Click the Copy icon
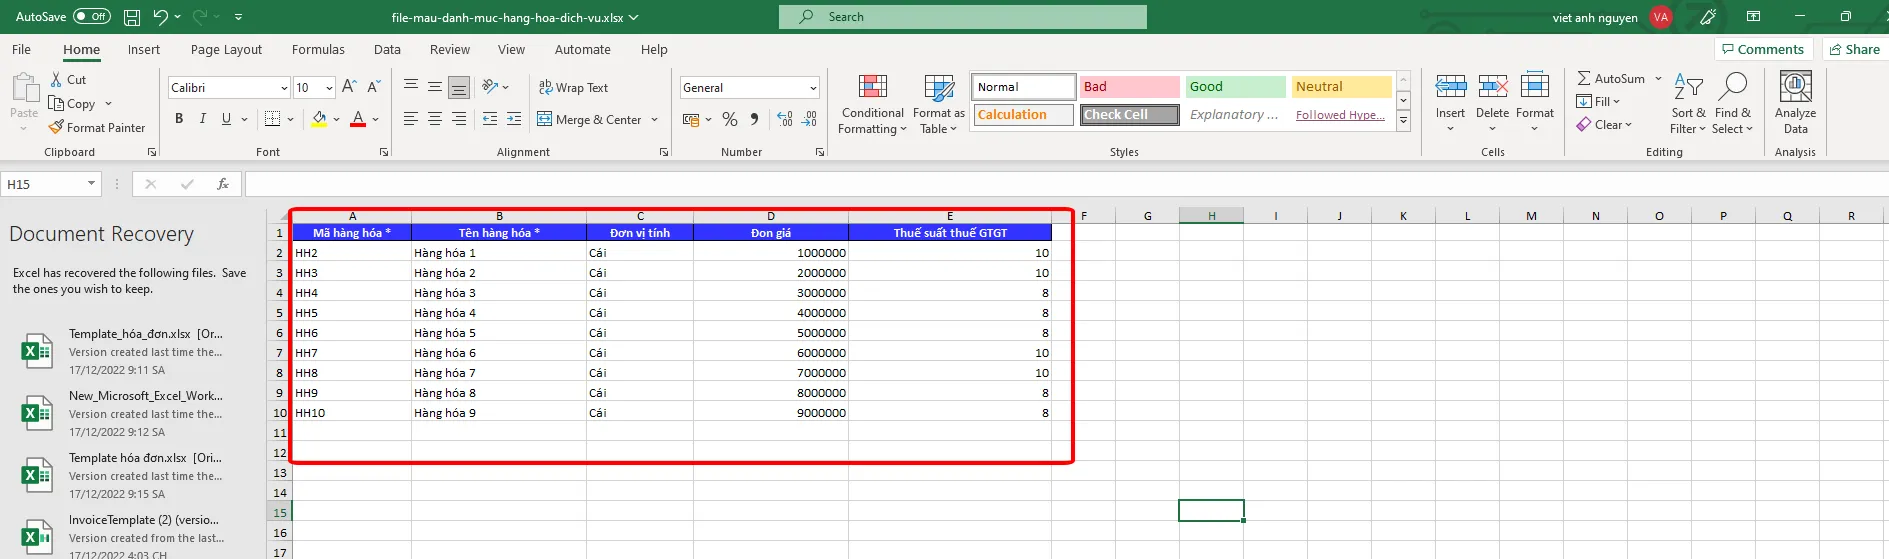This screenshot has width=1889, height=559. (x=56, y=103)
